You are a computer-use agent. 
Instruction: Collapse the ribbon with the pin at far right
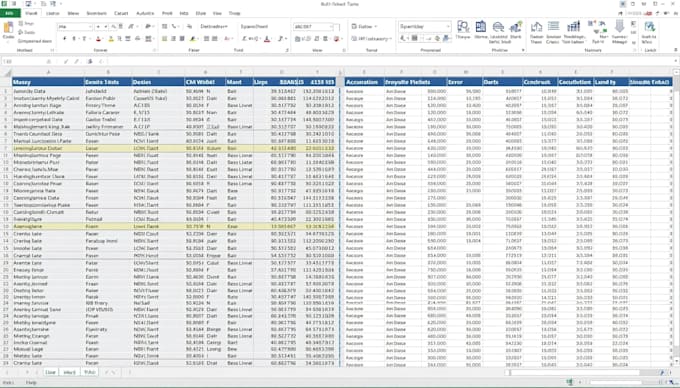point(676,50)
